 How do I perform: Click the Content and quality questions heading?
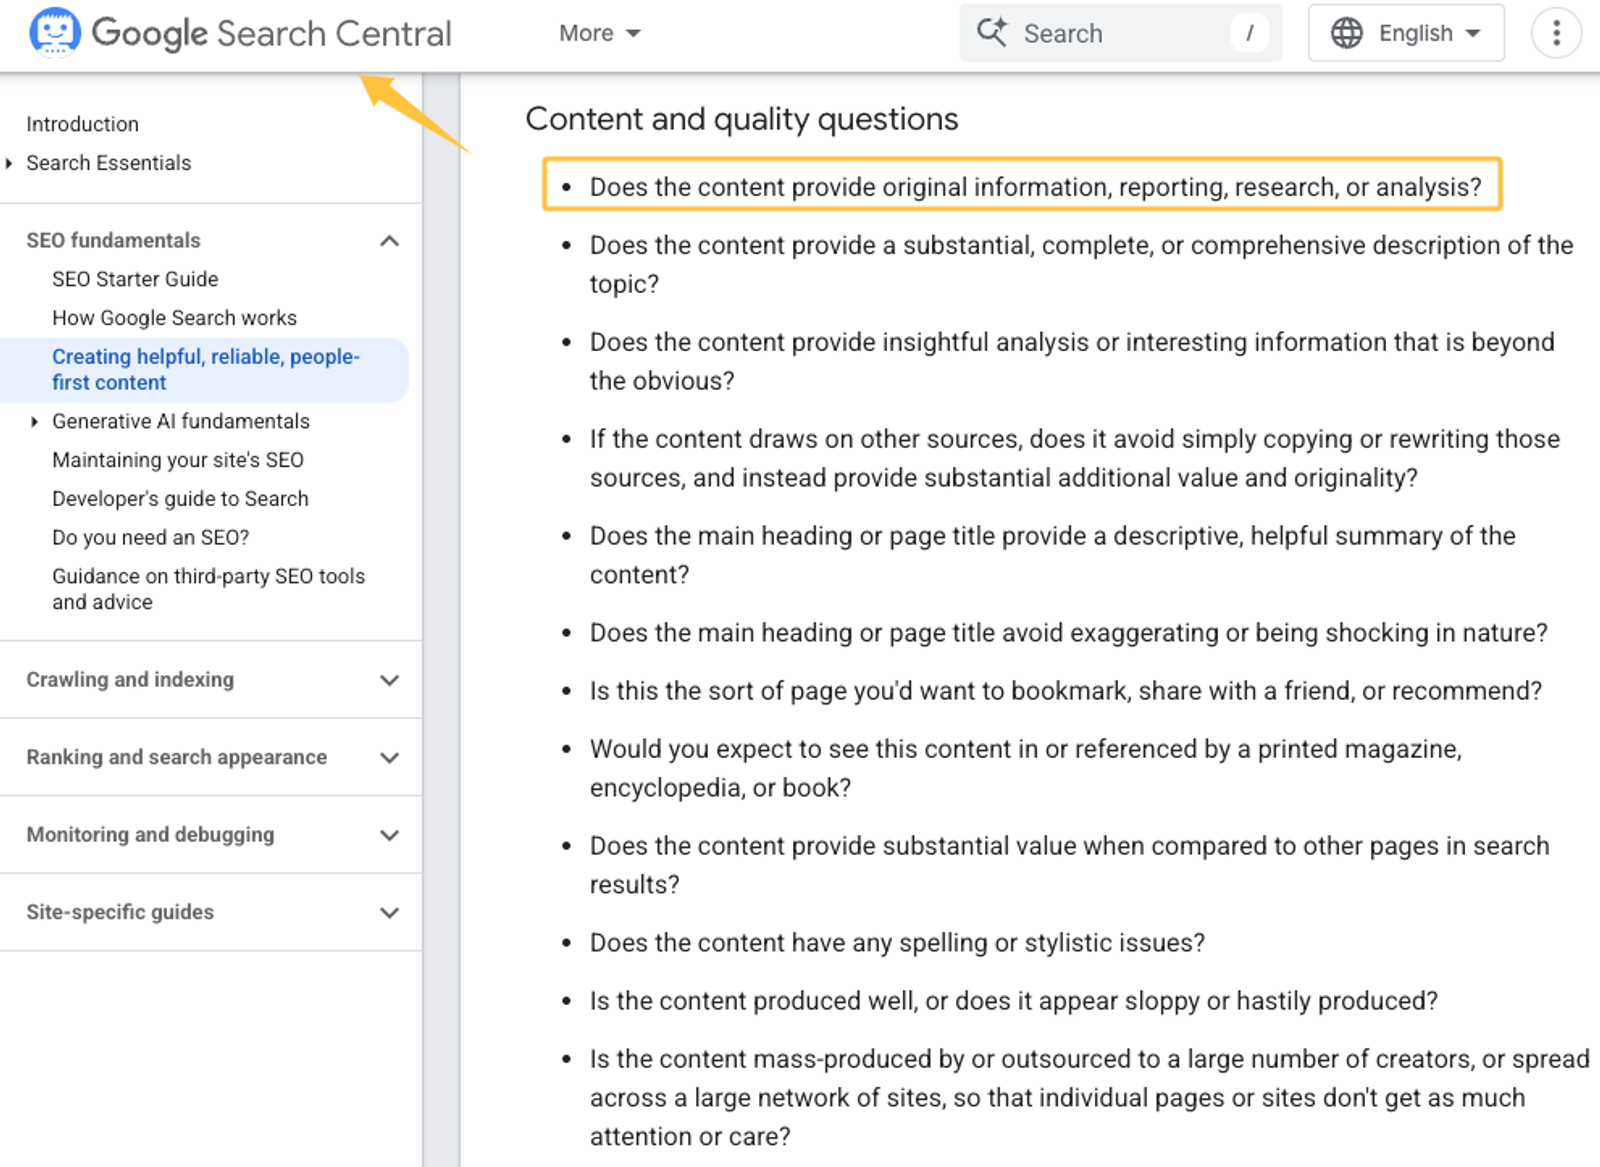pos(742,119)
